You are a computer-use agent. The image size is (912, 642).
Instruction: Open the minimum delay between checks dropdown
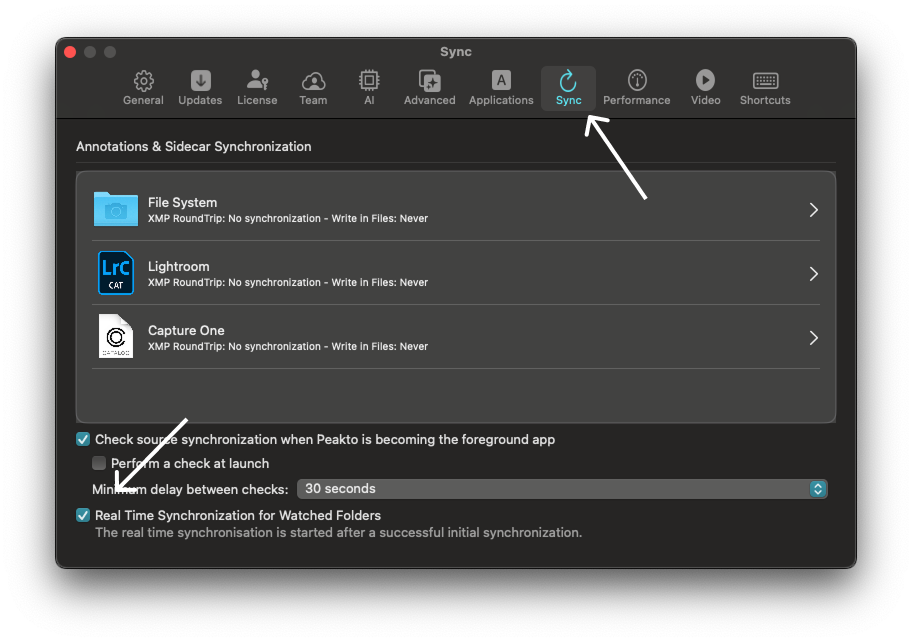click(562, 489)
